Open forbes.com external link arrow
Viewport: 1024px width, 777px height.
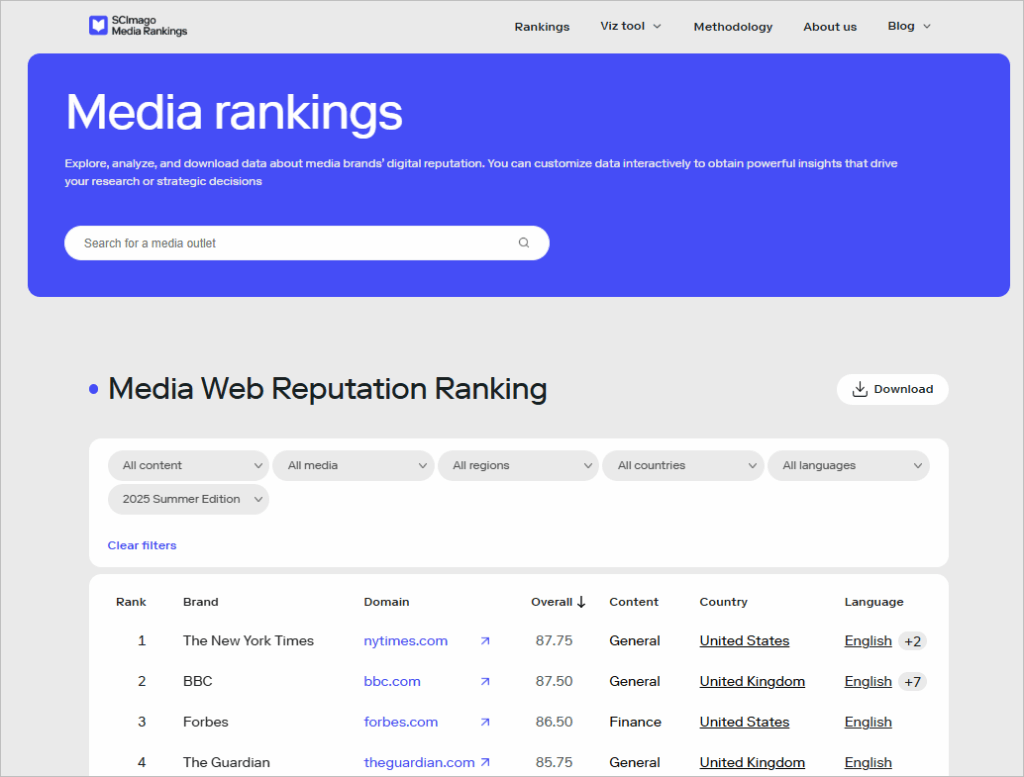point(485,722)
